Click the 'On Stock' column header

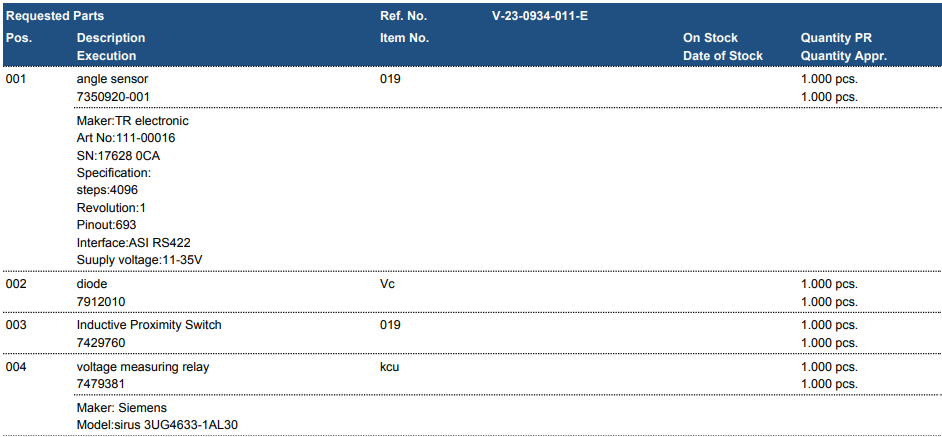coord(710,38)
